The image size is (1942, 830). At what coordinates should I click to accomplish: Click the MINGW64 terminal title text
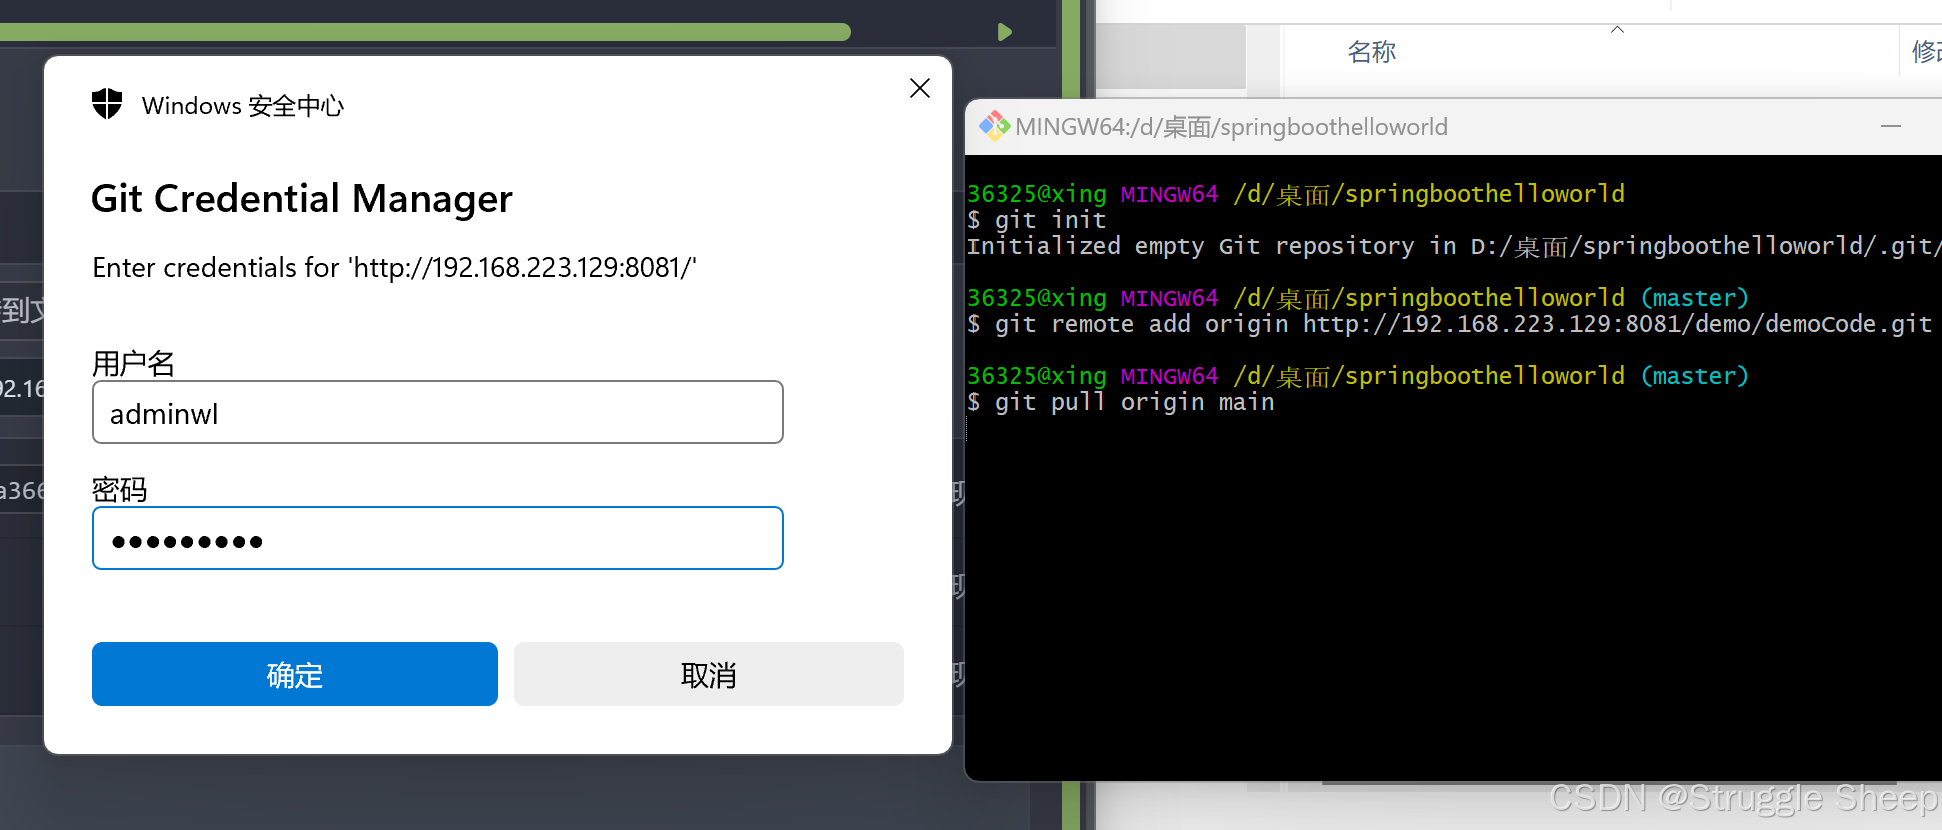tap(1232, 127)
